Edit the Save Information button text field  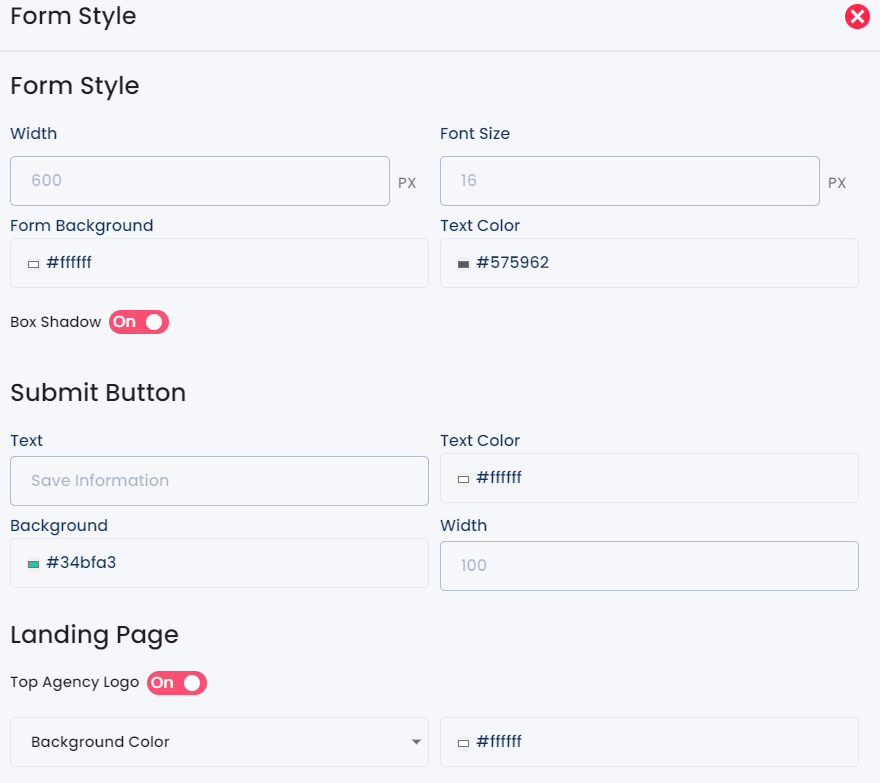[219, 480]
